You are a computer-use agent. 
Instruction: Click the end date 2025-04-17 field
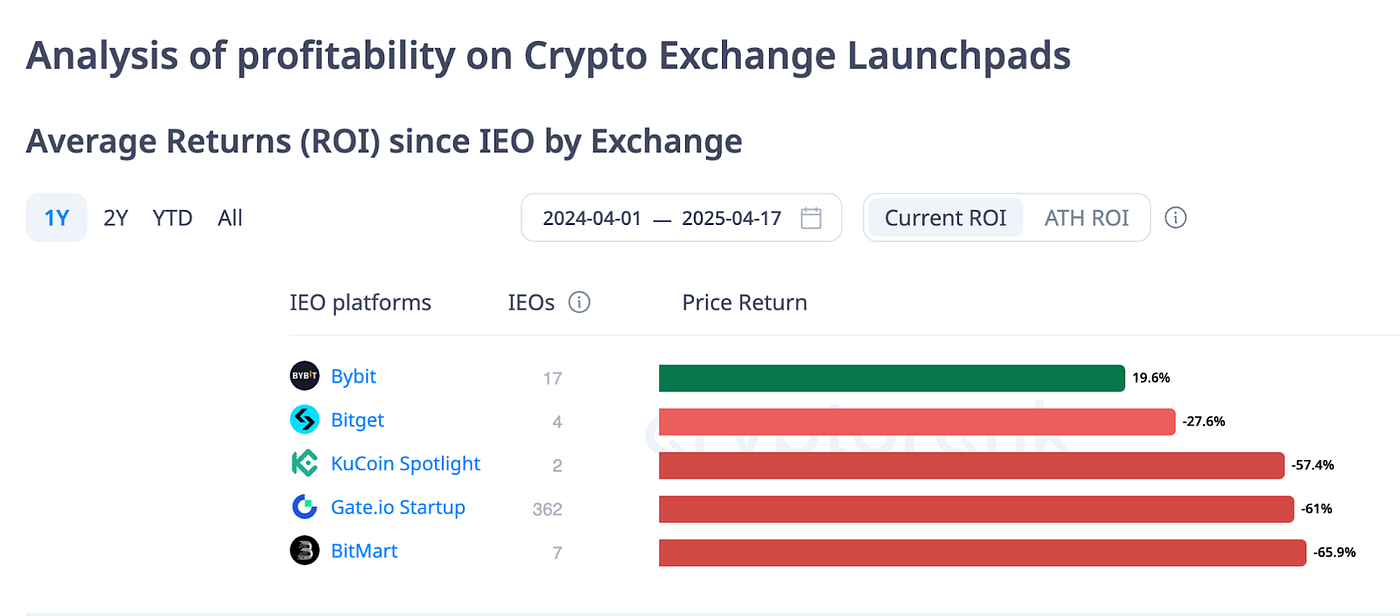pyautogui.click(x=731, y=218)
